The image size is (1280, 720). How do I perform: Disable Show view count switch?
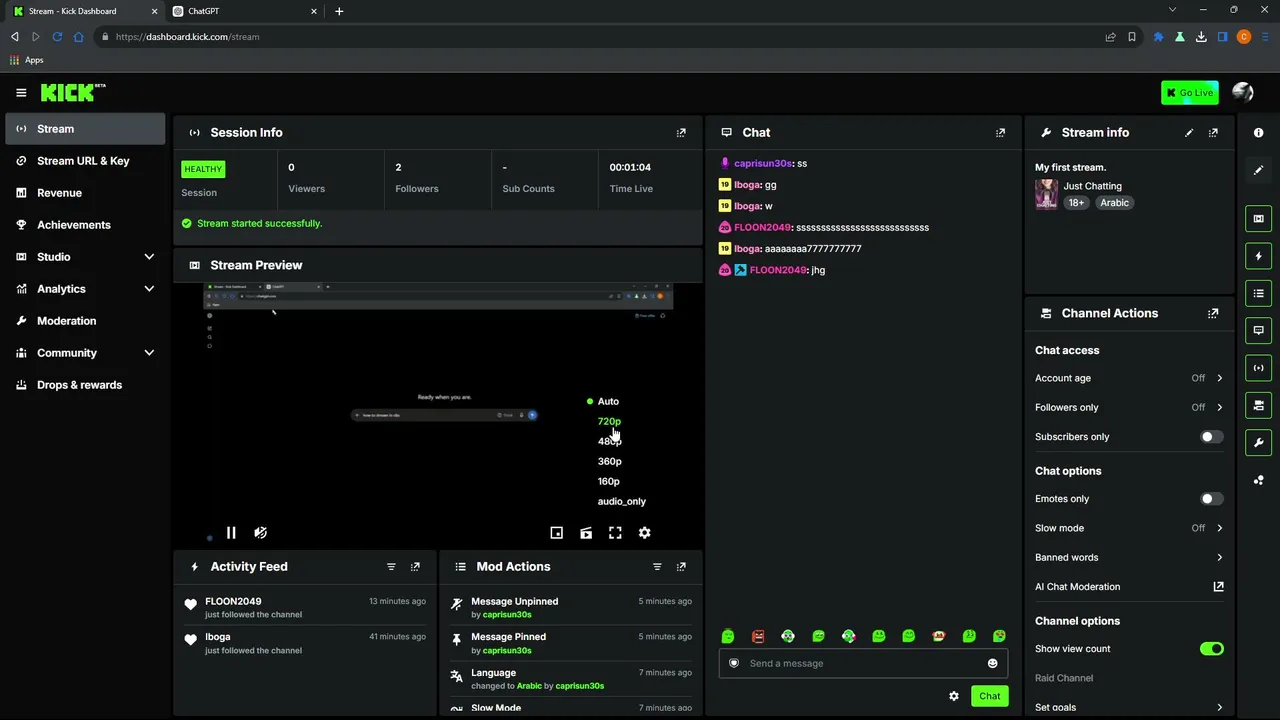[x=1212, y=649]
